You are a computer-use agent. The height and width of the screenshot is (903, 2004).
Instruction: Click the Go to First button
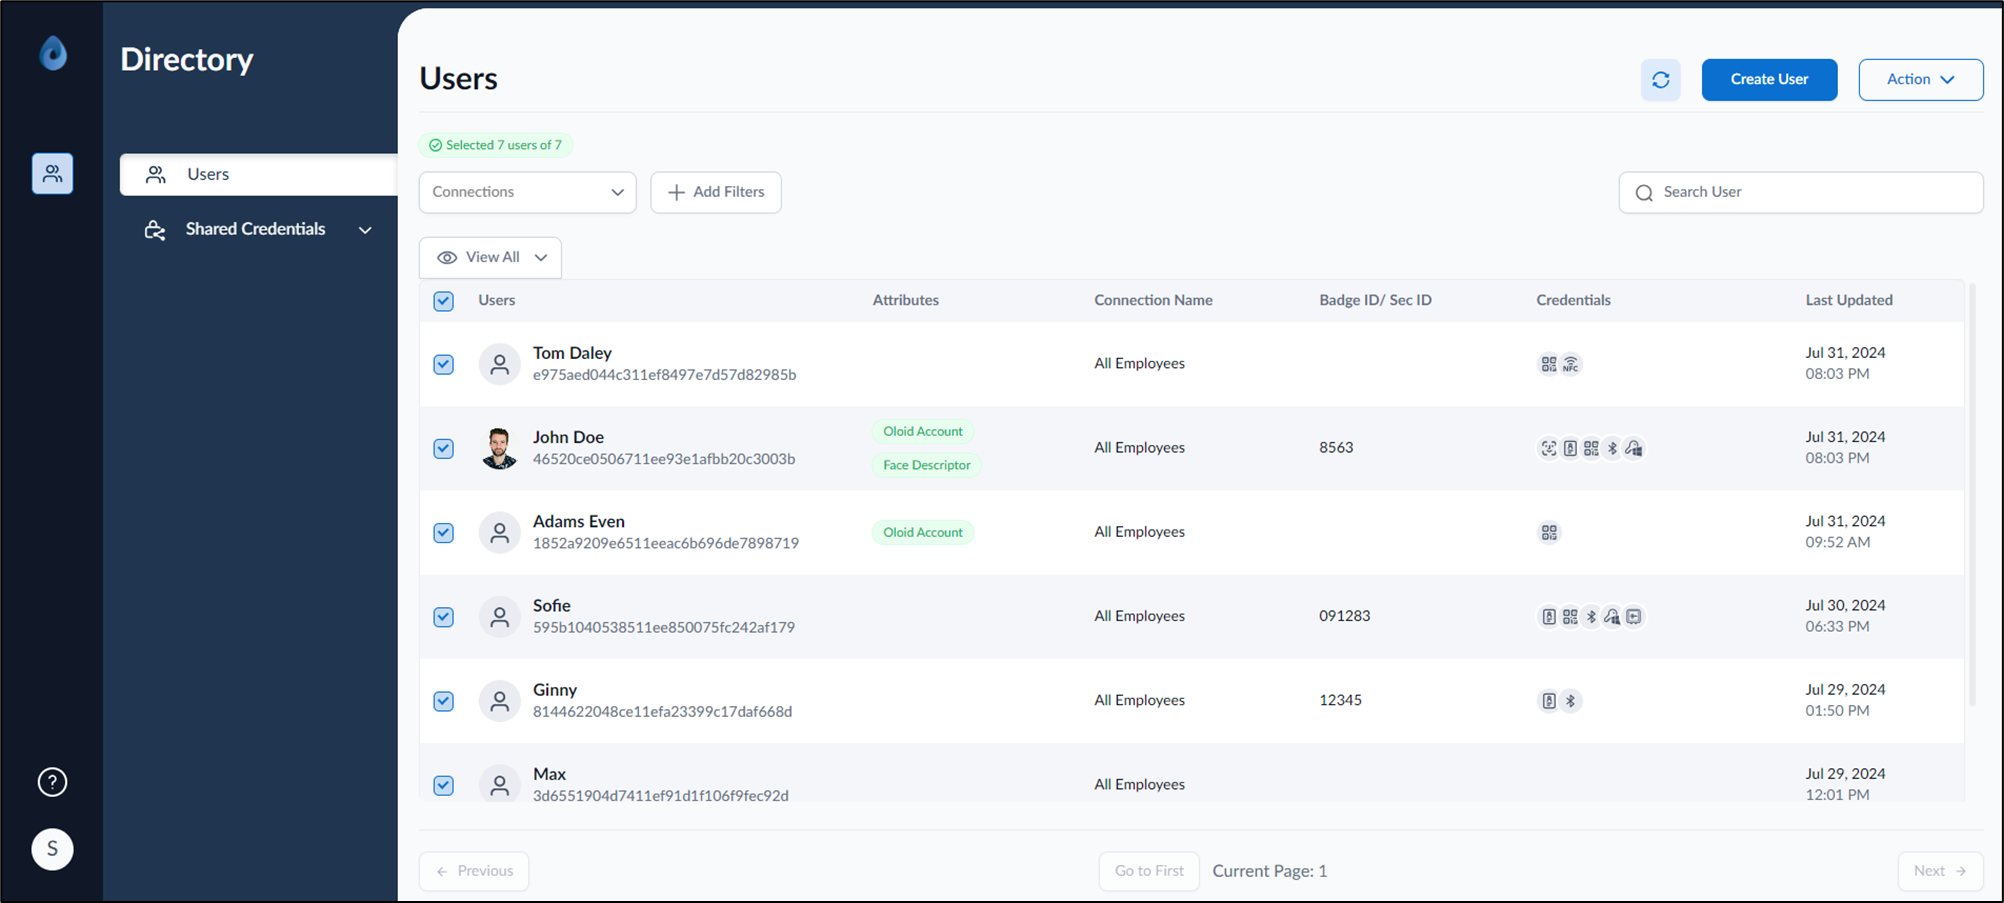tap(1149, 871)
